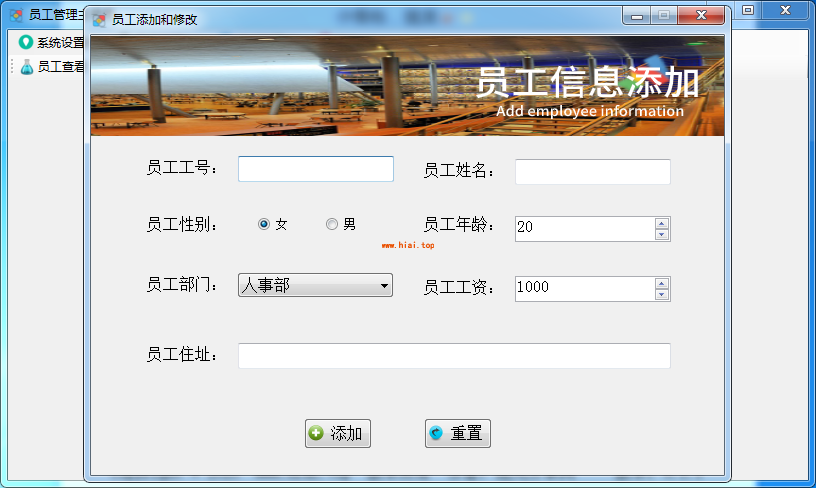Click the green location icon beside 系统设置
Viewport: 816px width, 488px height.
coord(26,42)
